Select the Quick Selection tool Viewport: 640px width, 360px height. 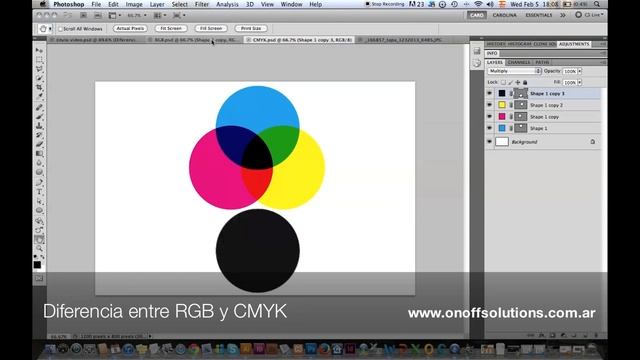39,78
